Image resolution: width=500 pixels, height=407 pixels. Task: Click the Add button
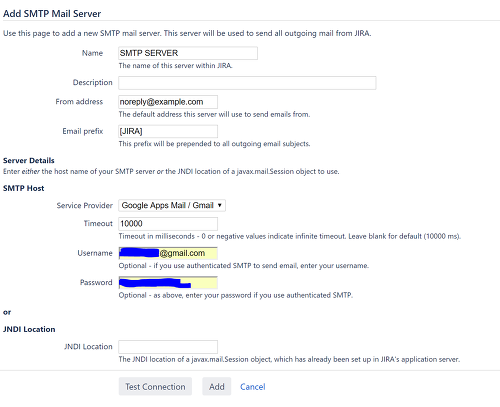pyautogui.click(x=217, y=386)
